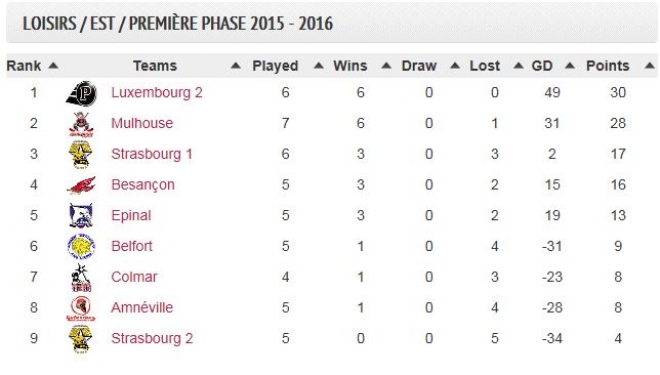Open the Luxembourg 2 team link
The height and width of the screenshot is (375, 660).
click(157, 93)
